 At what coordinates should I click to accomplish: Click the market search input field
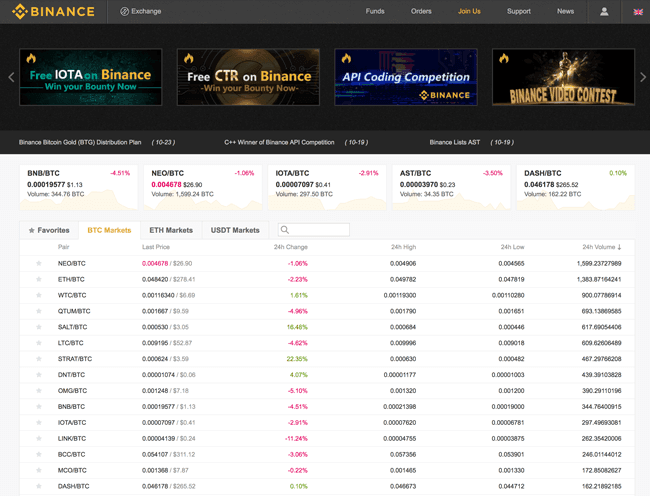(314, 230)
